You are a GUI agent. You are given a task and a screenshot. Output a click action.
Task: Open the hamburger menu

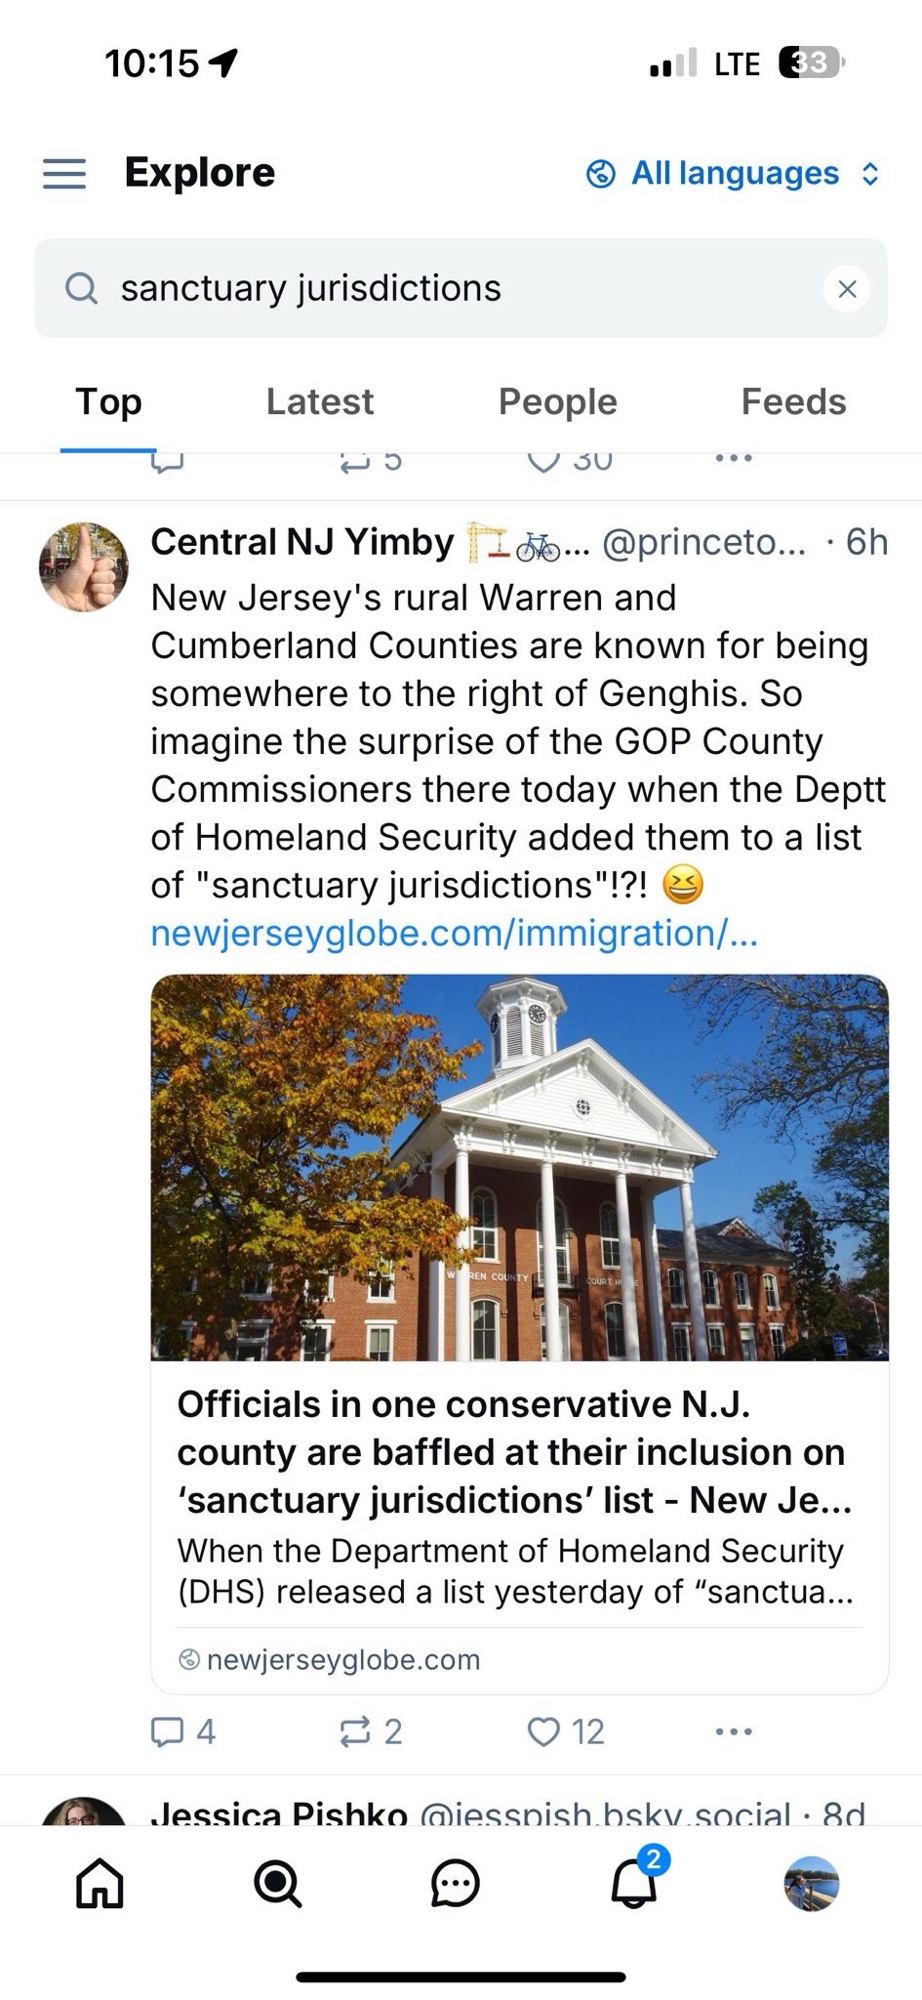click(x=64, y=173)
